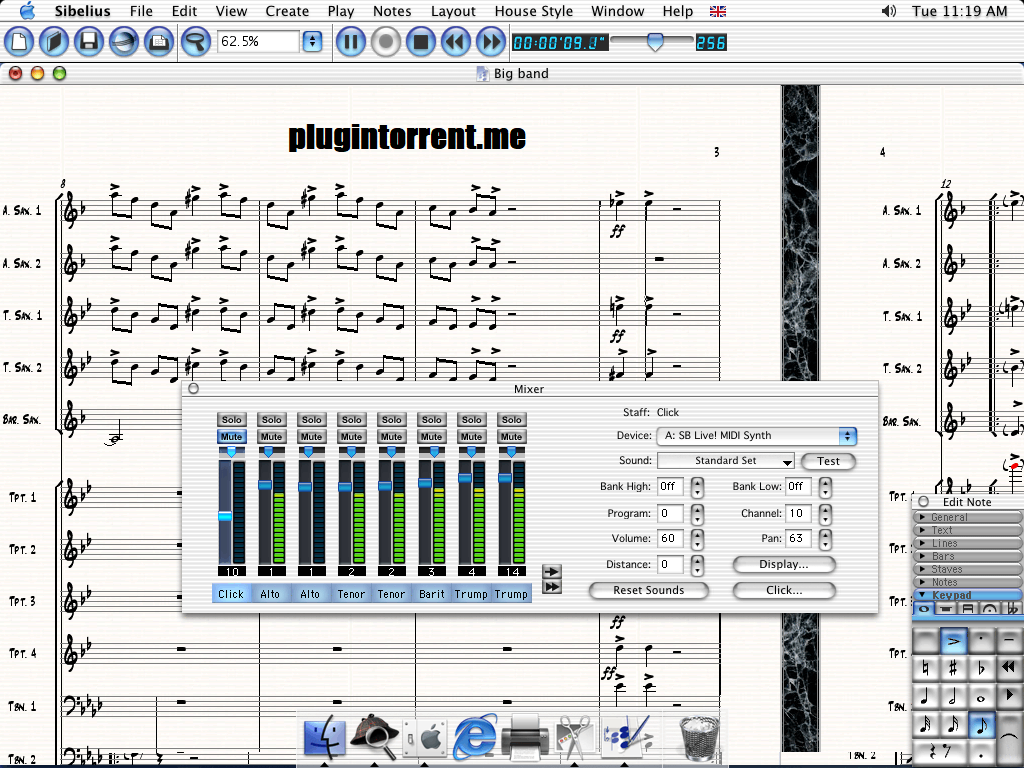Stop playback with the square button

(421, 42)
